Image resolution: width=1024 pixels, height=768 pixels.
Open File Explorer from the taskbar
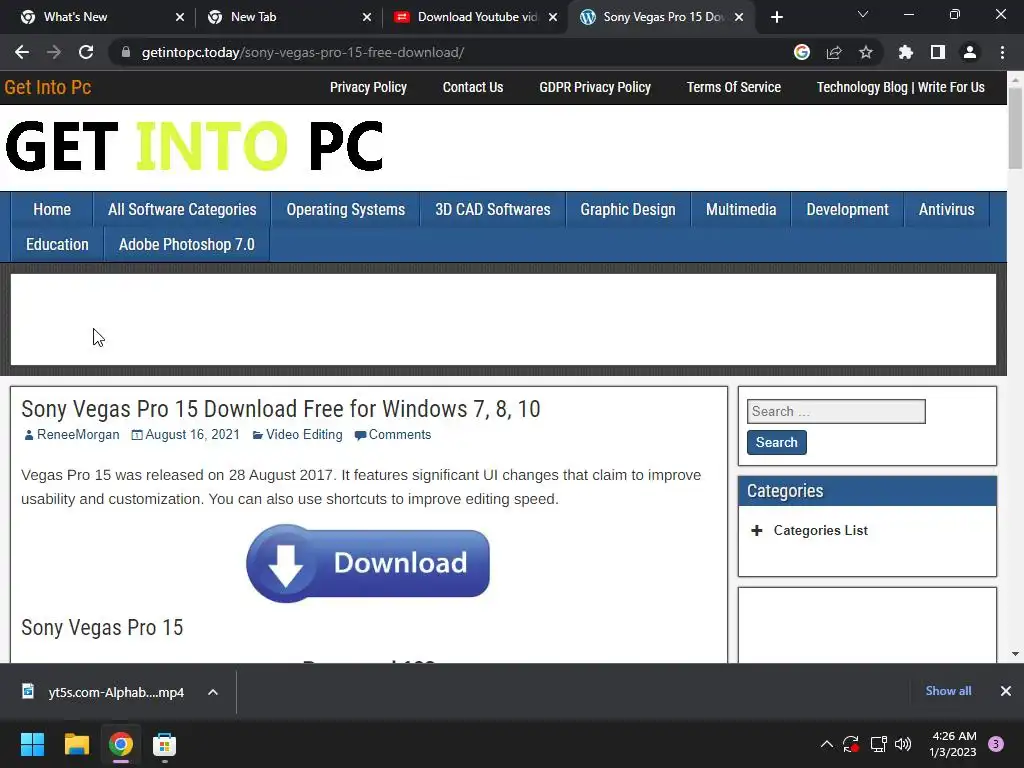pyautogui.click(x=76, y=744)
